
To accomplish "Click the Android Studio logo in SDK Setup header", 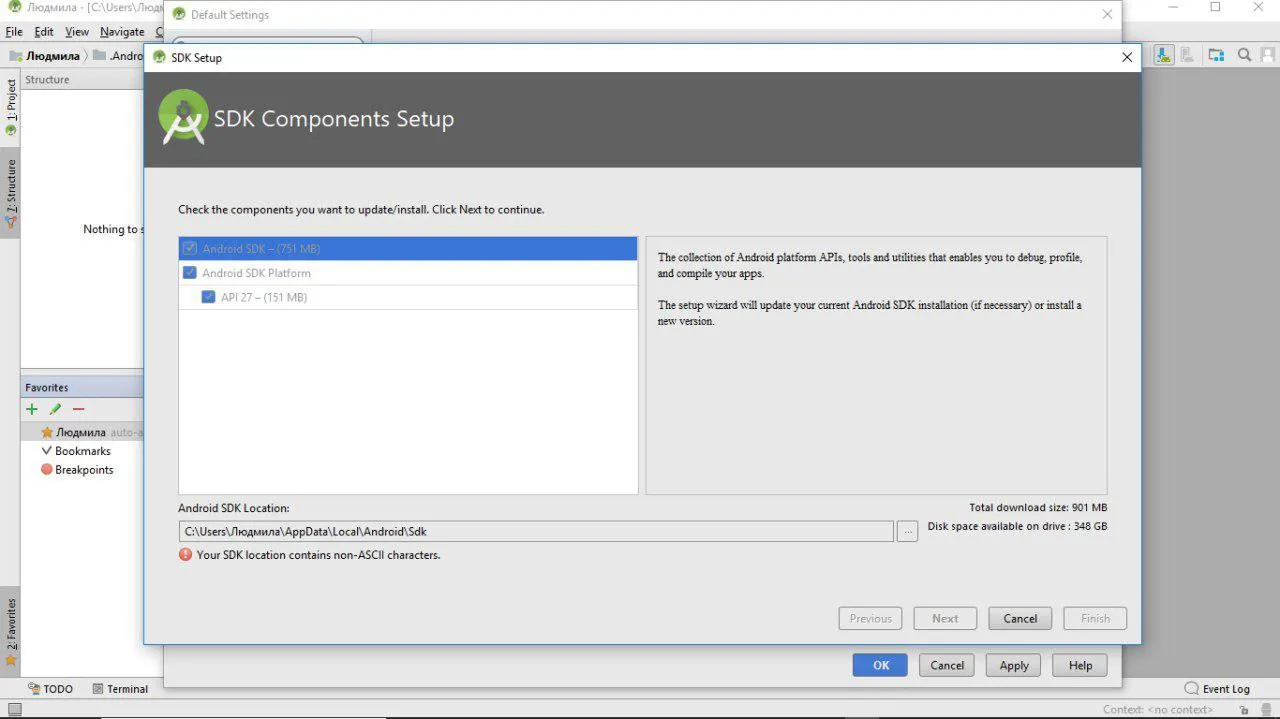I will point(183,117).
